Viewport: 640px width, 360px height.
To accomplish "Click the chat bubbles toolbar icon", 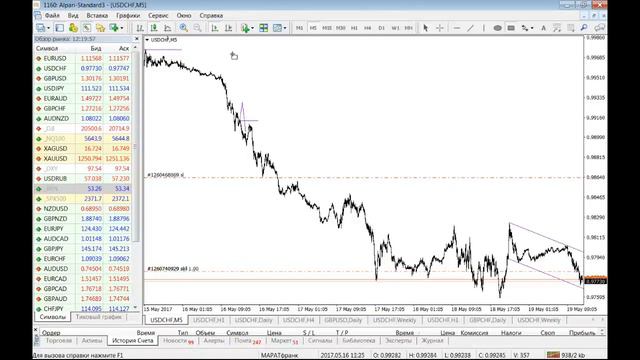I will pyautogui.click(x=599, y=28).
